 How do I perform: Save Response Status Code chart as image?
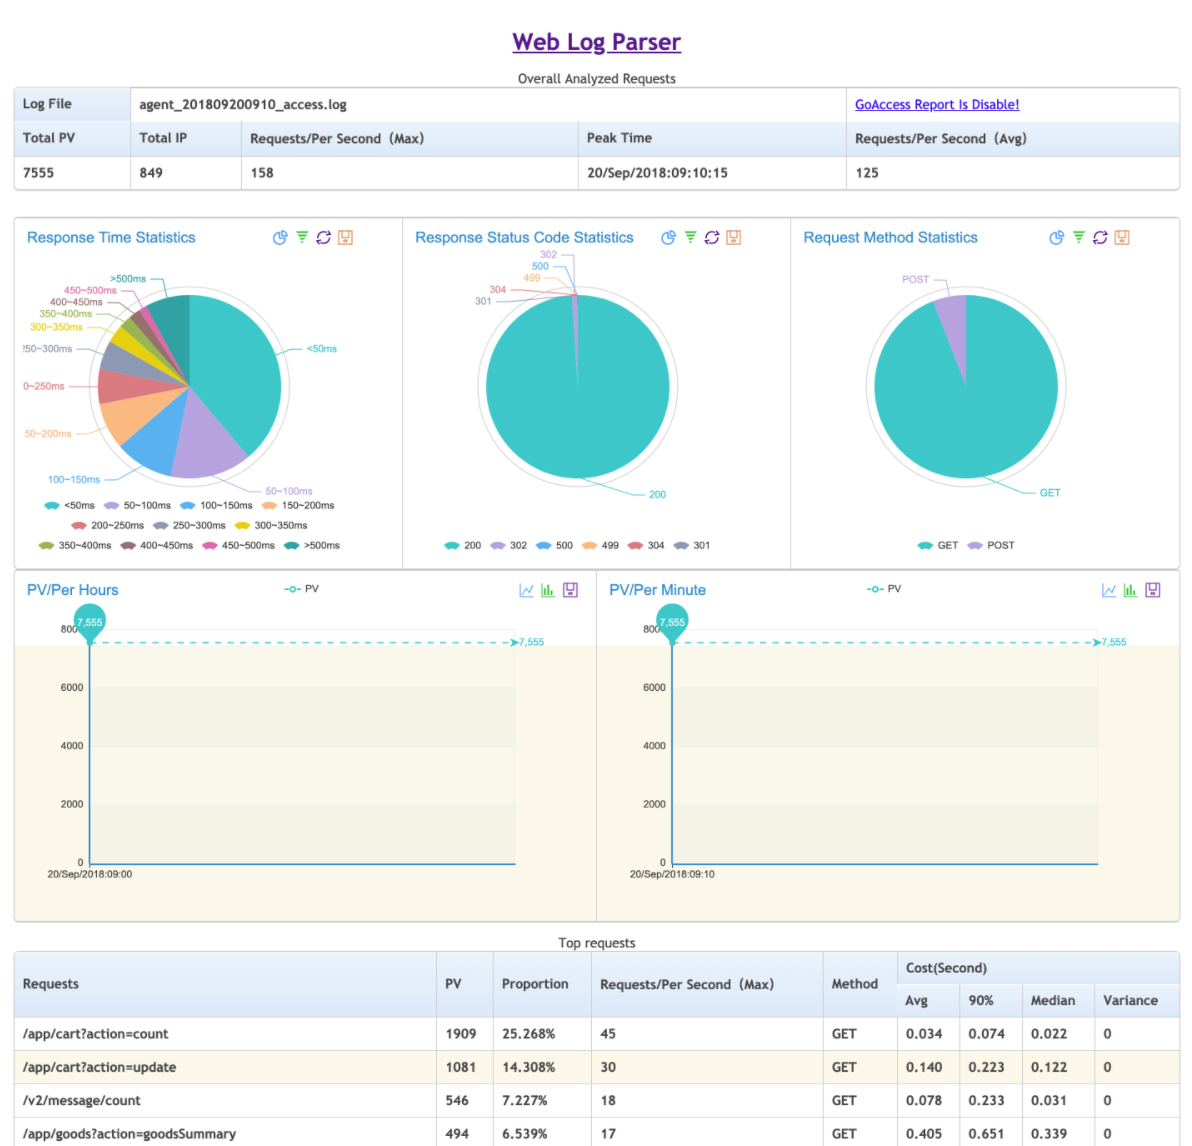click(x=734, y=237)
